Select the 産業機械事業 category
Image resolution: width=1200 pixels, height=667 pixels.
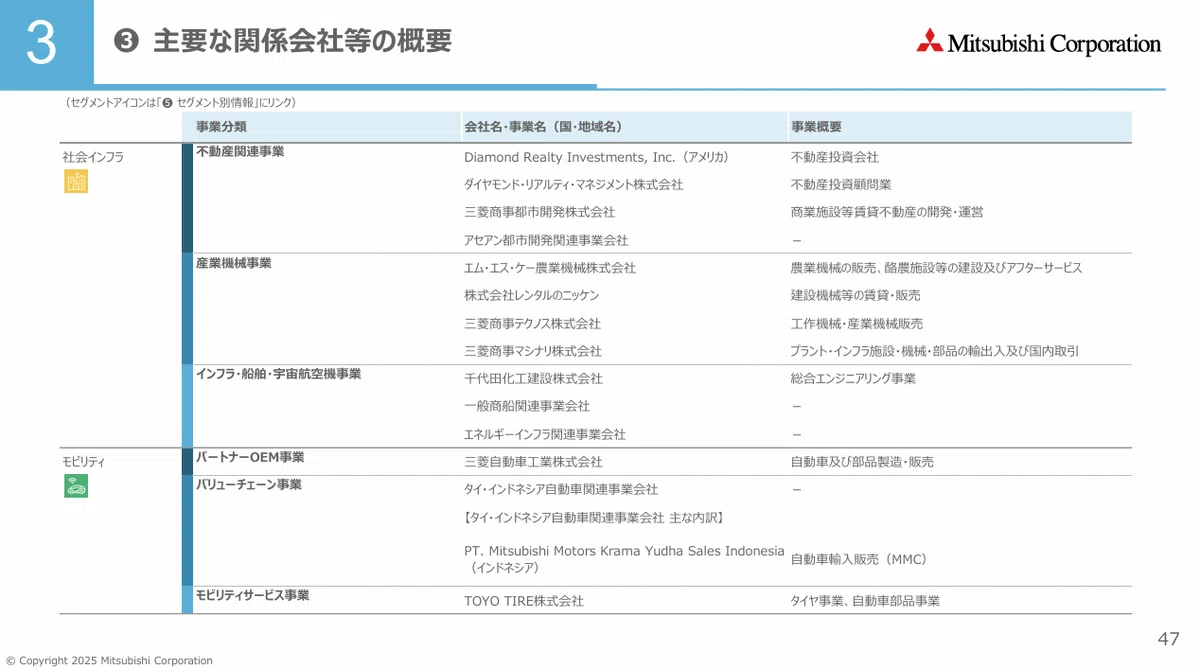[233, 263]
